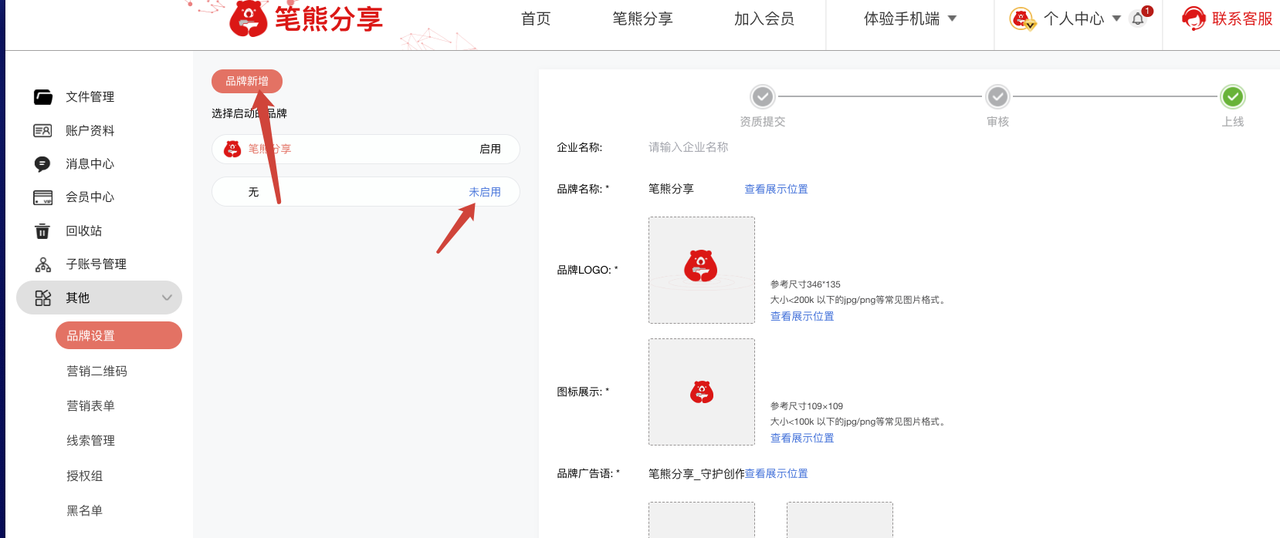Click the 账户资料 ID card icon
The height and width of the screenshot is (538, 1280).
tap(43, 131)
